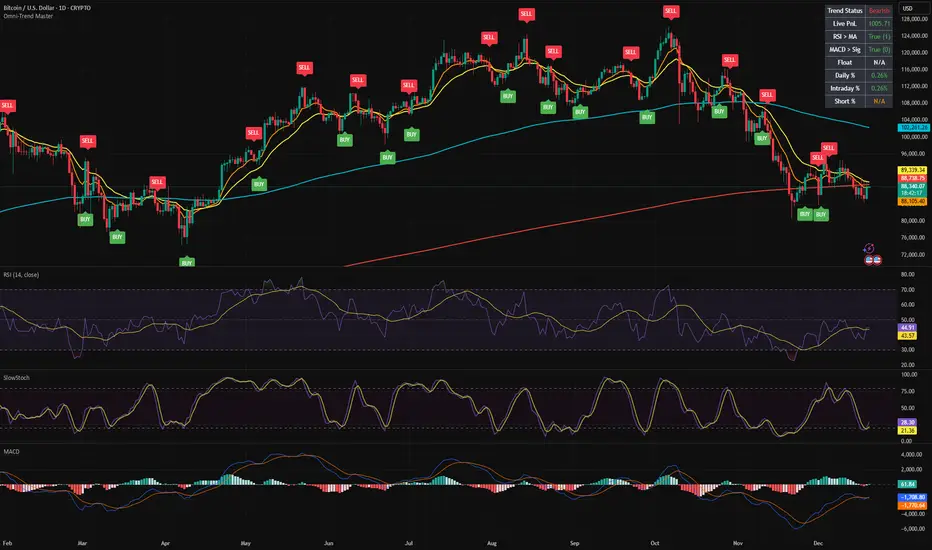932x550 pixels.
Task: Click the True (1) value cell
Action: (x=879, y=37)
